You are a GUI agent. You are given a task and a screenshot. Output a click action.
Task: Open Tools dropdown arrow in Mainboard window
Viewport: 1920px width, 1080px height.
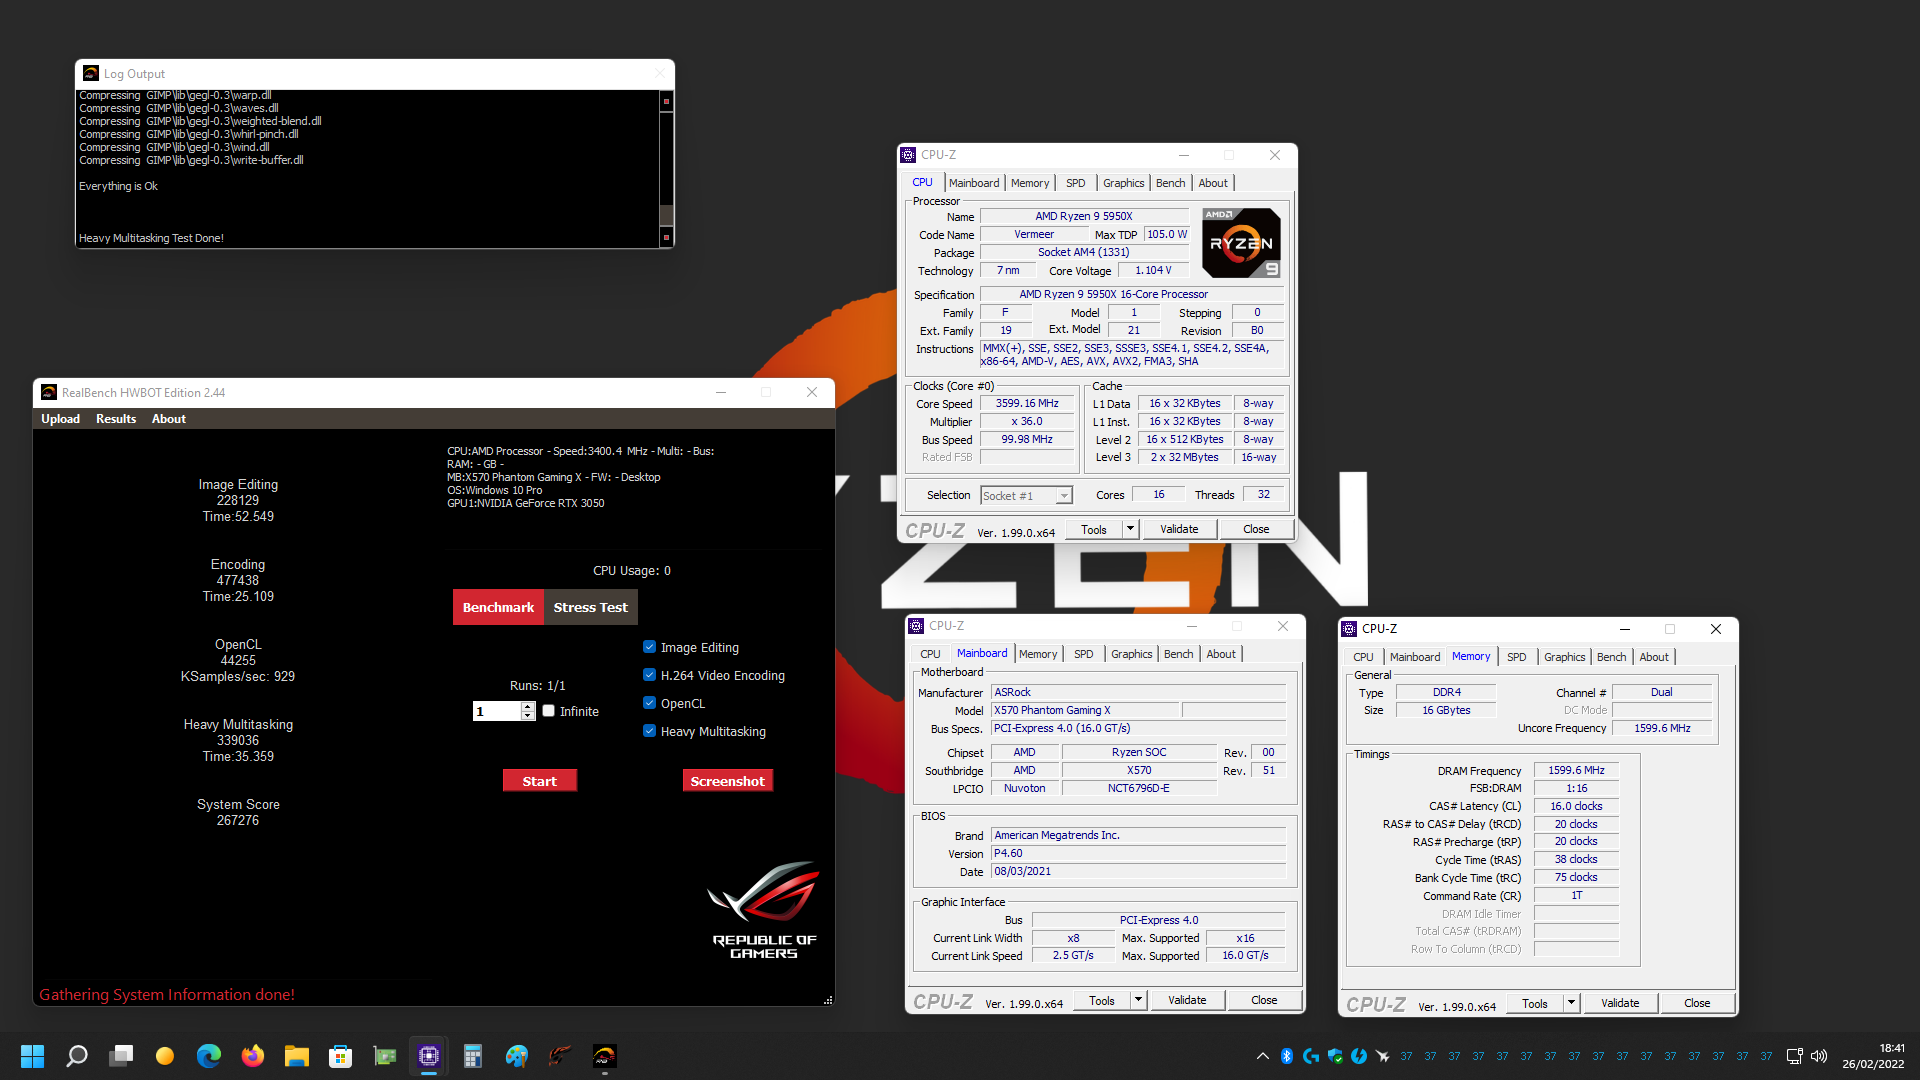coord(1138,1000)
